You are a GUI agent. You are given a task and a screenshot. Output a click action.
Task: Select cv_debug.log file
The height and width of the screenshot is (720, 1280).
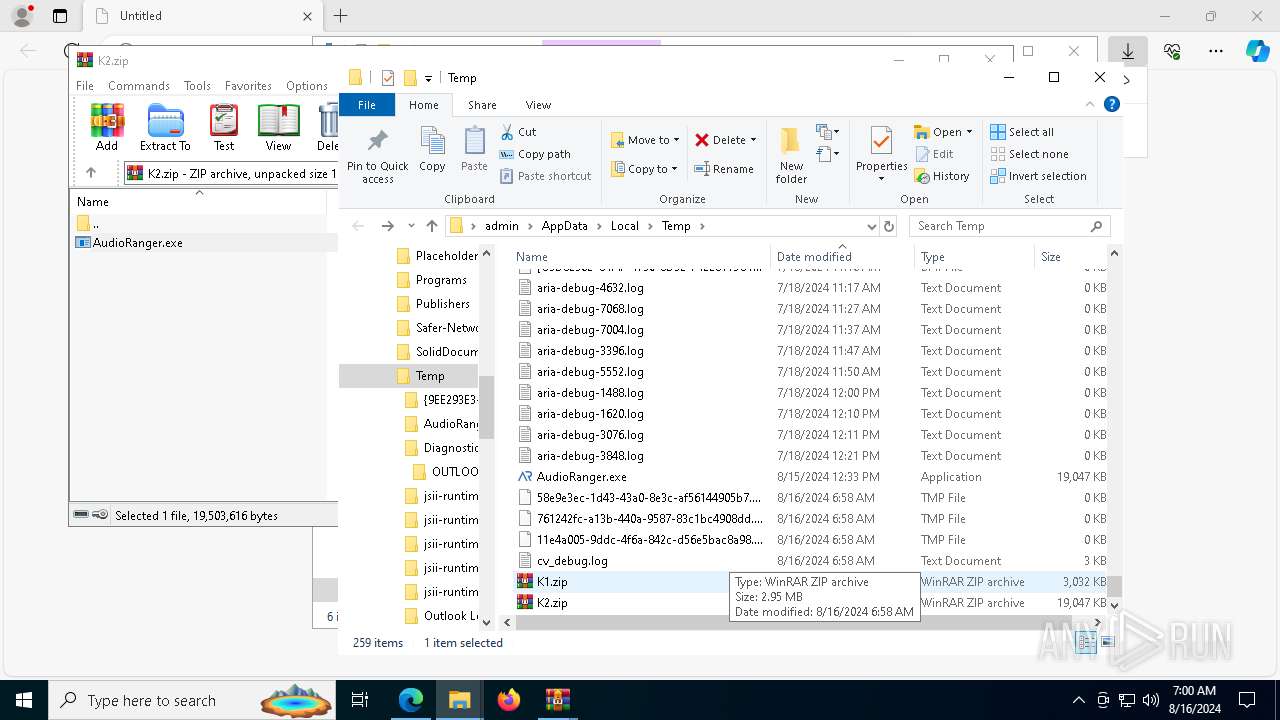tap(572, 561)
